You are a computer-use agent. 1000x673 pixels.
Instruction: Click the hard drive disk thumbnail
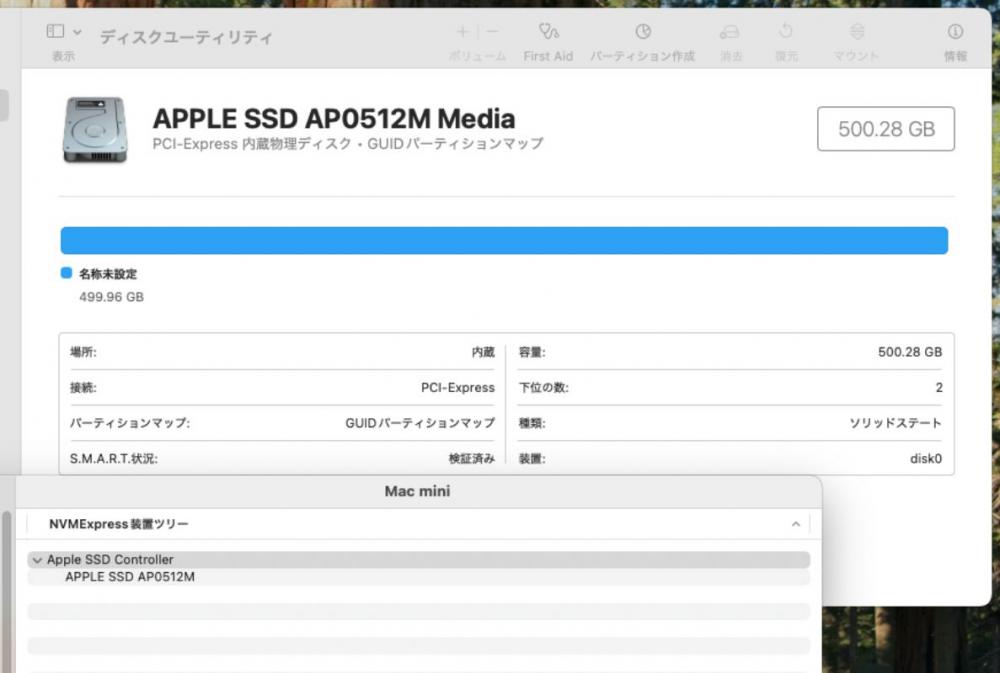(95, 129)
